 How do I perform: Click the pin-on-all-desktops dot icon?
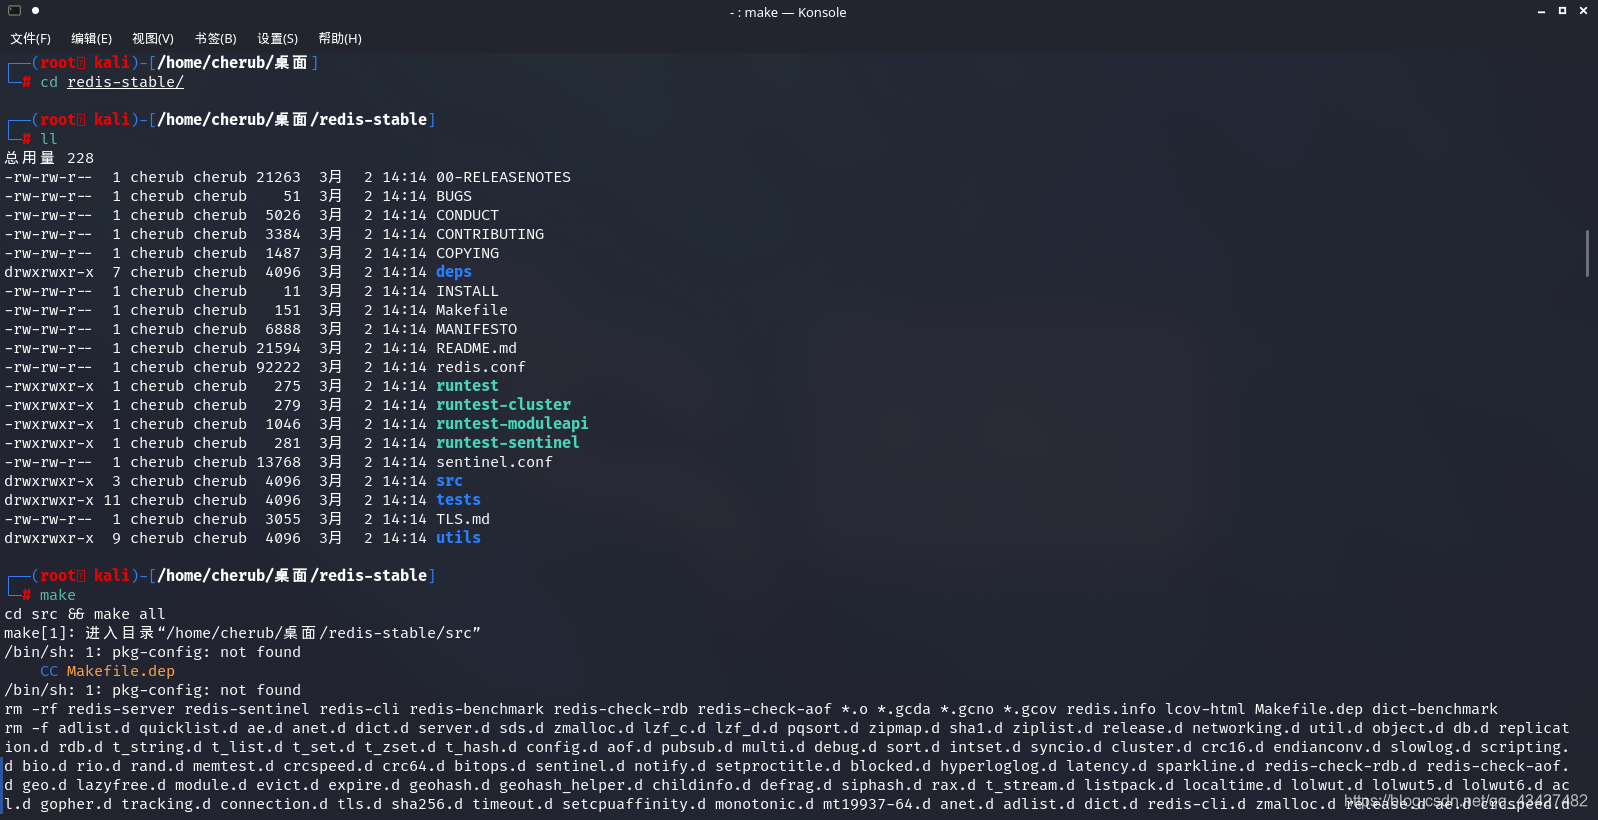[x=35, y=11]
